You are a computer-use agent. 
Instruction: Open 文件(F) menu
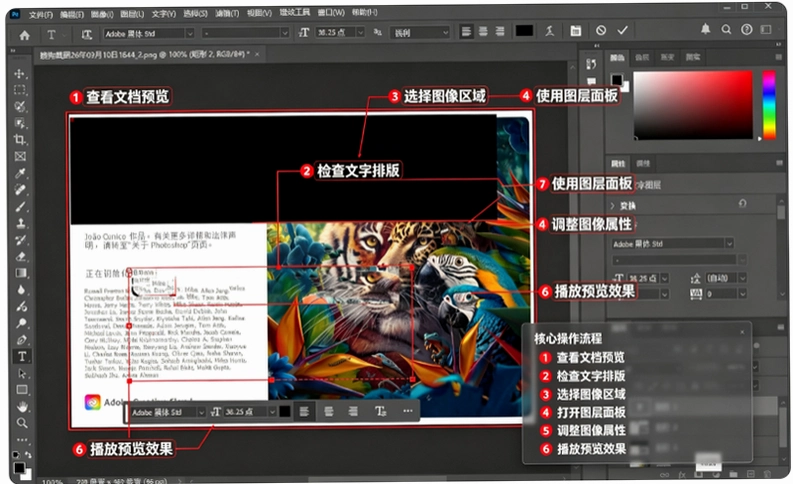[x=40, y=15]
